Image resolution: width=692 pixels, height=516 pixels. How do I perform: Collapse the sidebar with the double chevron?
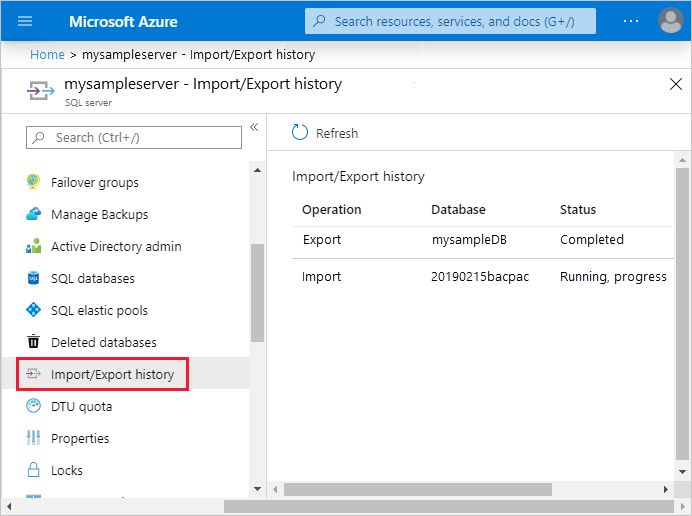click(x=254, y=127)
